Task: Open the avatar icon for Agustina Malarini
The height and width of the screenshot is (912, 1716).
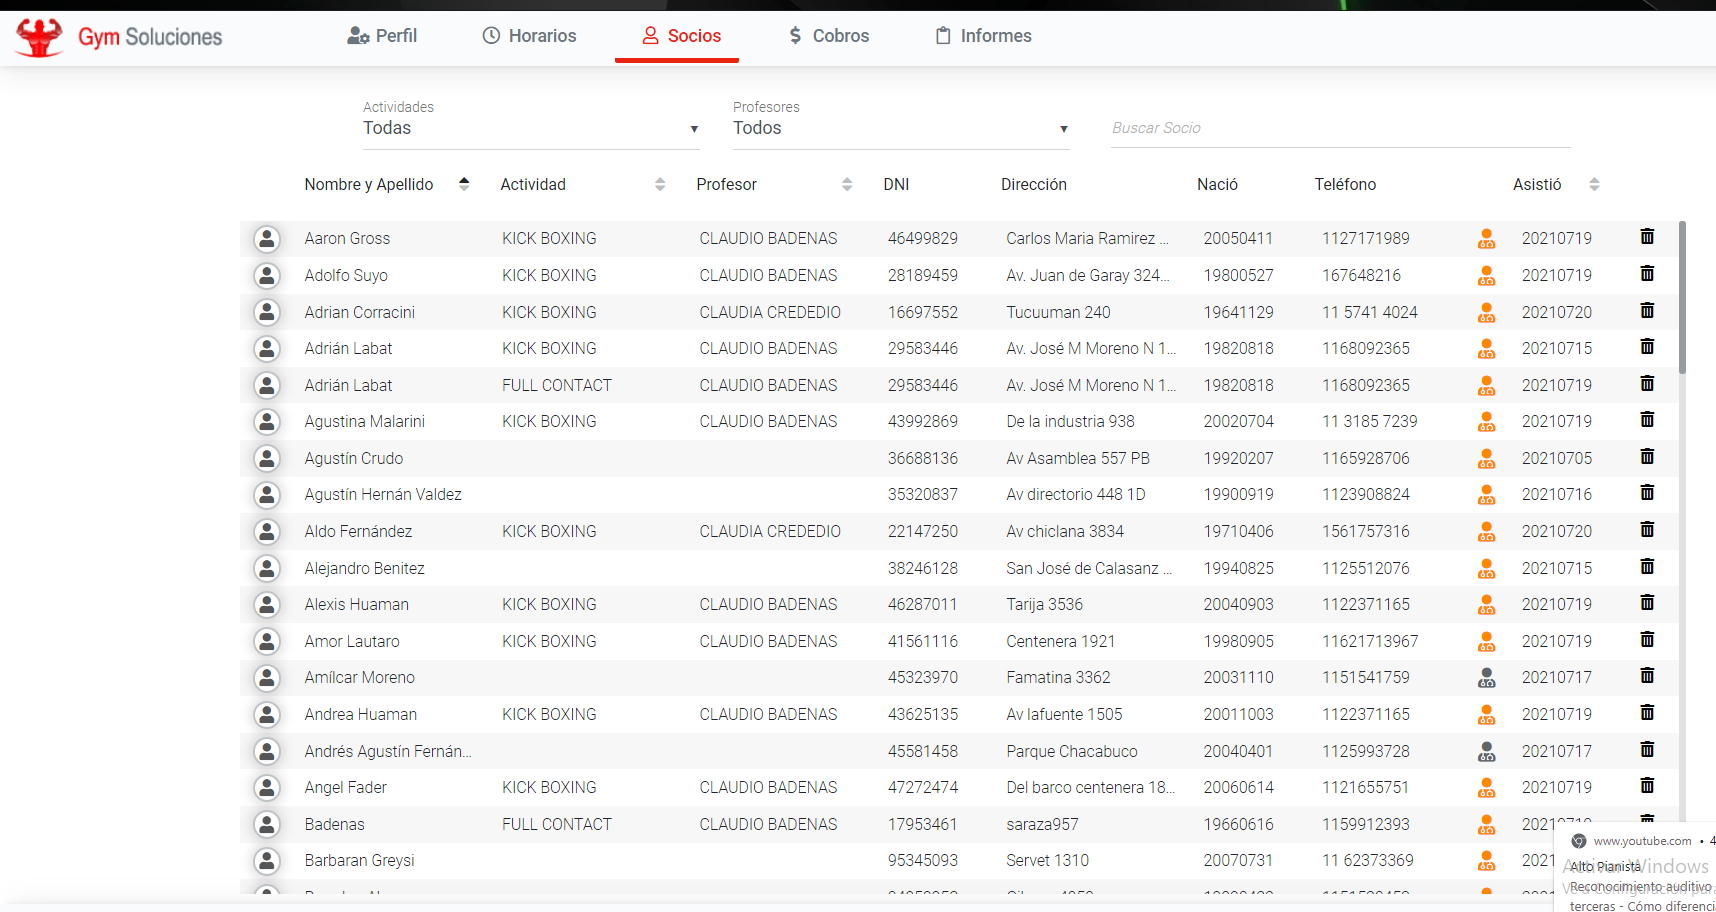Action: [x=267, y=422]
